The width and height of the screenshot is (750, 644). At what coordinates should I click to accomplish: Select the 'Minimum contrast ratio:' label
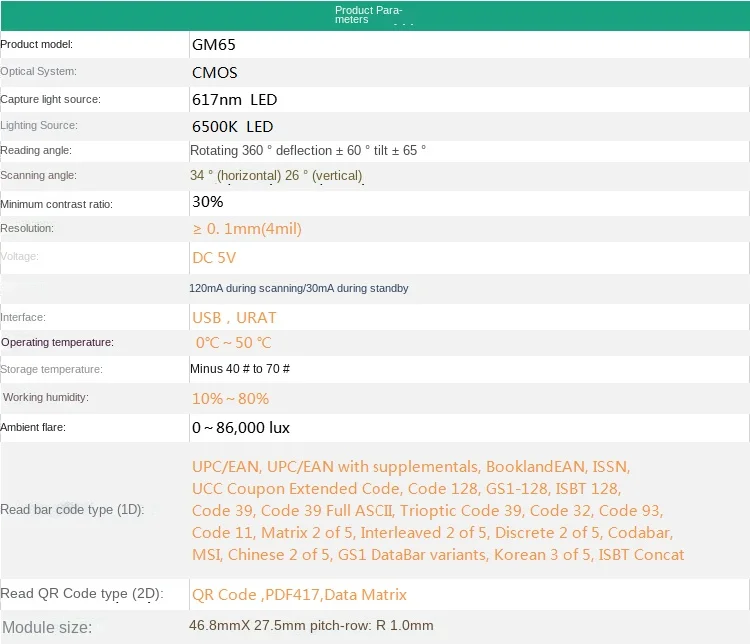tap(56, 204)
